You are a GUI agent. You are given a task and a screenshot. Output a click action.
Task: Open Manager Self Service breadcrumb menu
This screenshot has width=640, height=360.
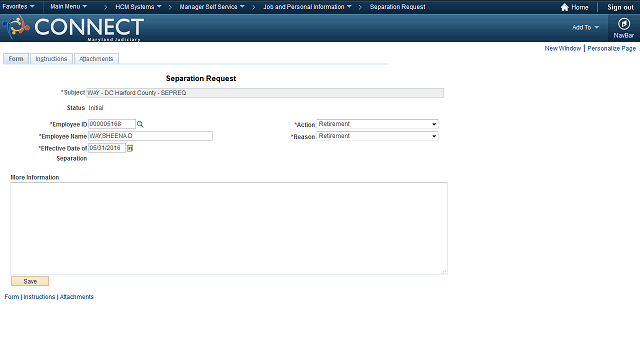(x=212, y=7)
